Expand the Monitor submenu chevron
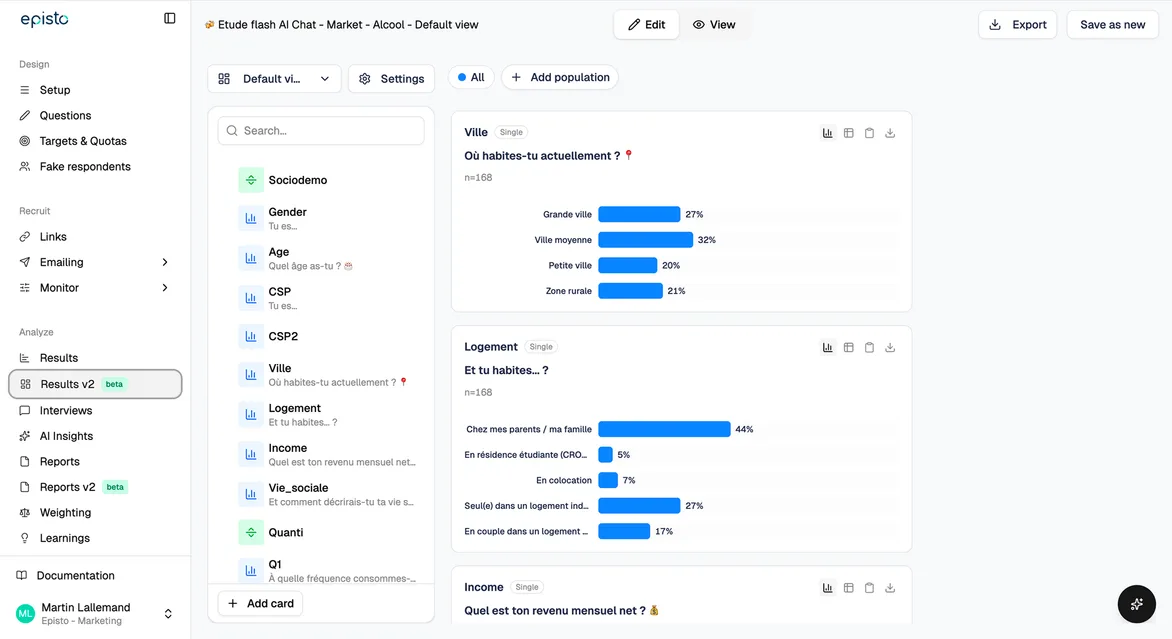The height and width of the screenshot is (639, 1172). click(165, 288)
